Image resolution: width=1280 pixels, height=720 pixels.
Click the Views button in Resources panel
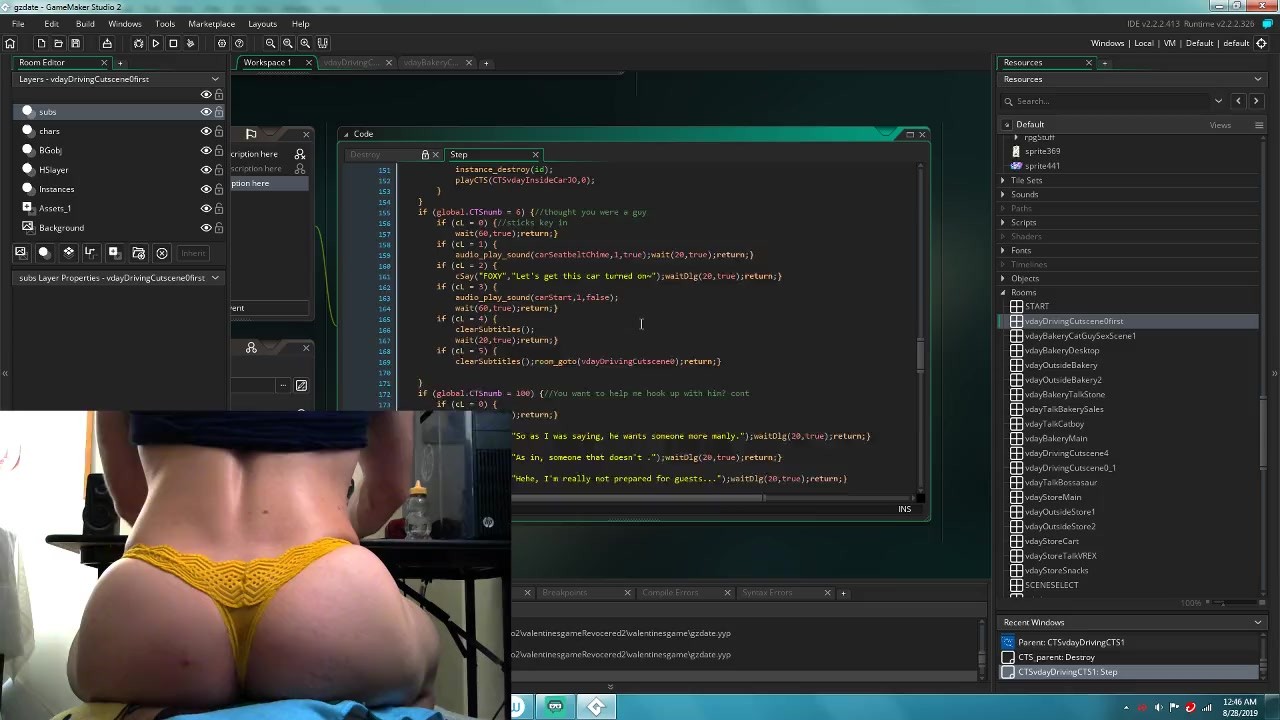coord(1220,125)
